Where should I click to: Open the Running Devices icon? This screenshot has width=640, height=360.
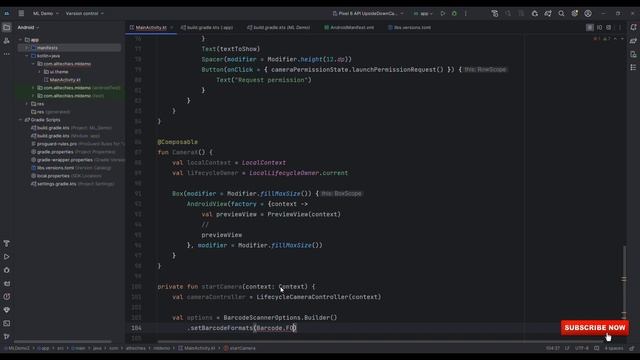click(x=633, y=67)
